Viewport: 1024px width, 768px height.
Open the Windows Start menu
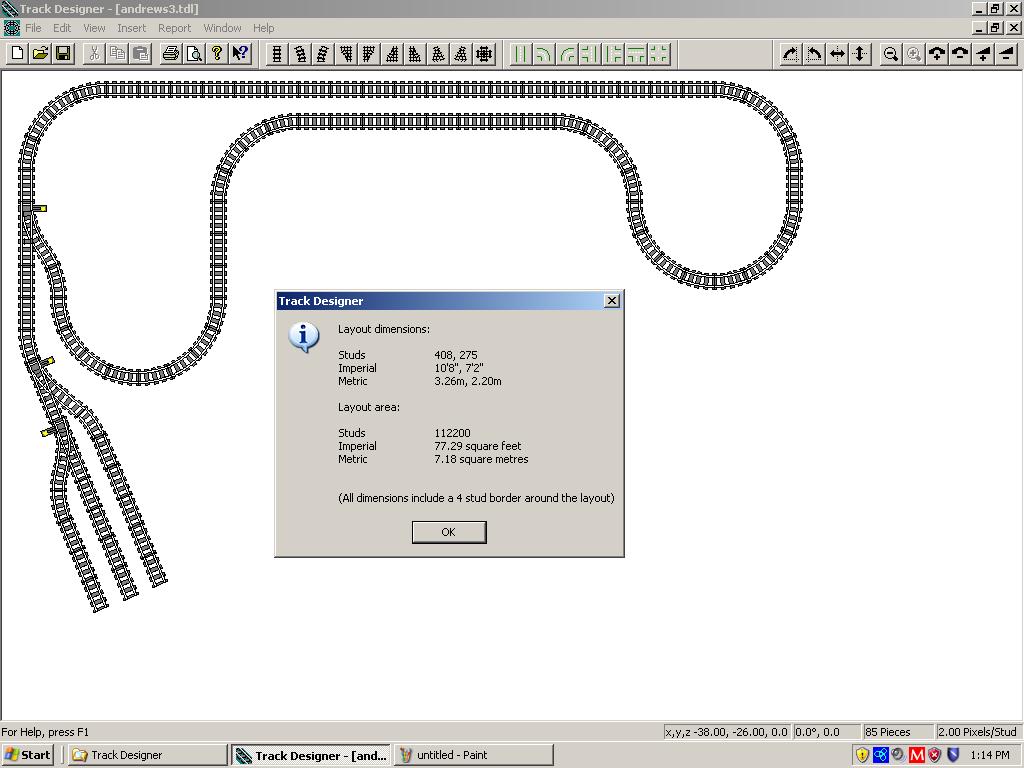point(28,755)
